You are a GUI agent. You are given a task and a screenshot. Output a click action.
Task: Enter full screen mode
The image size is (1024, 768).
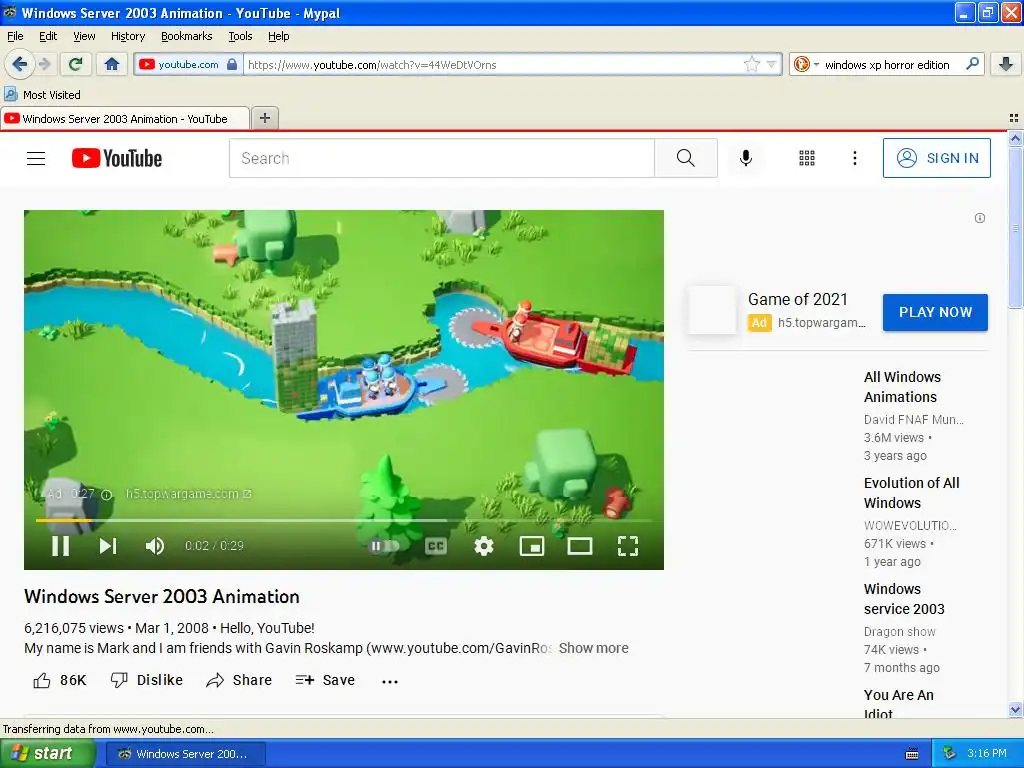point(628,545)
